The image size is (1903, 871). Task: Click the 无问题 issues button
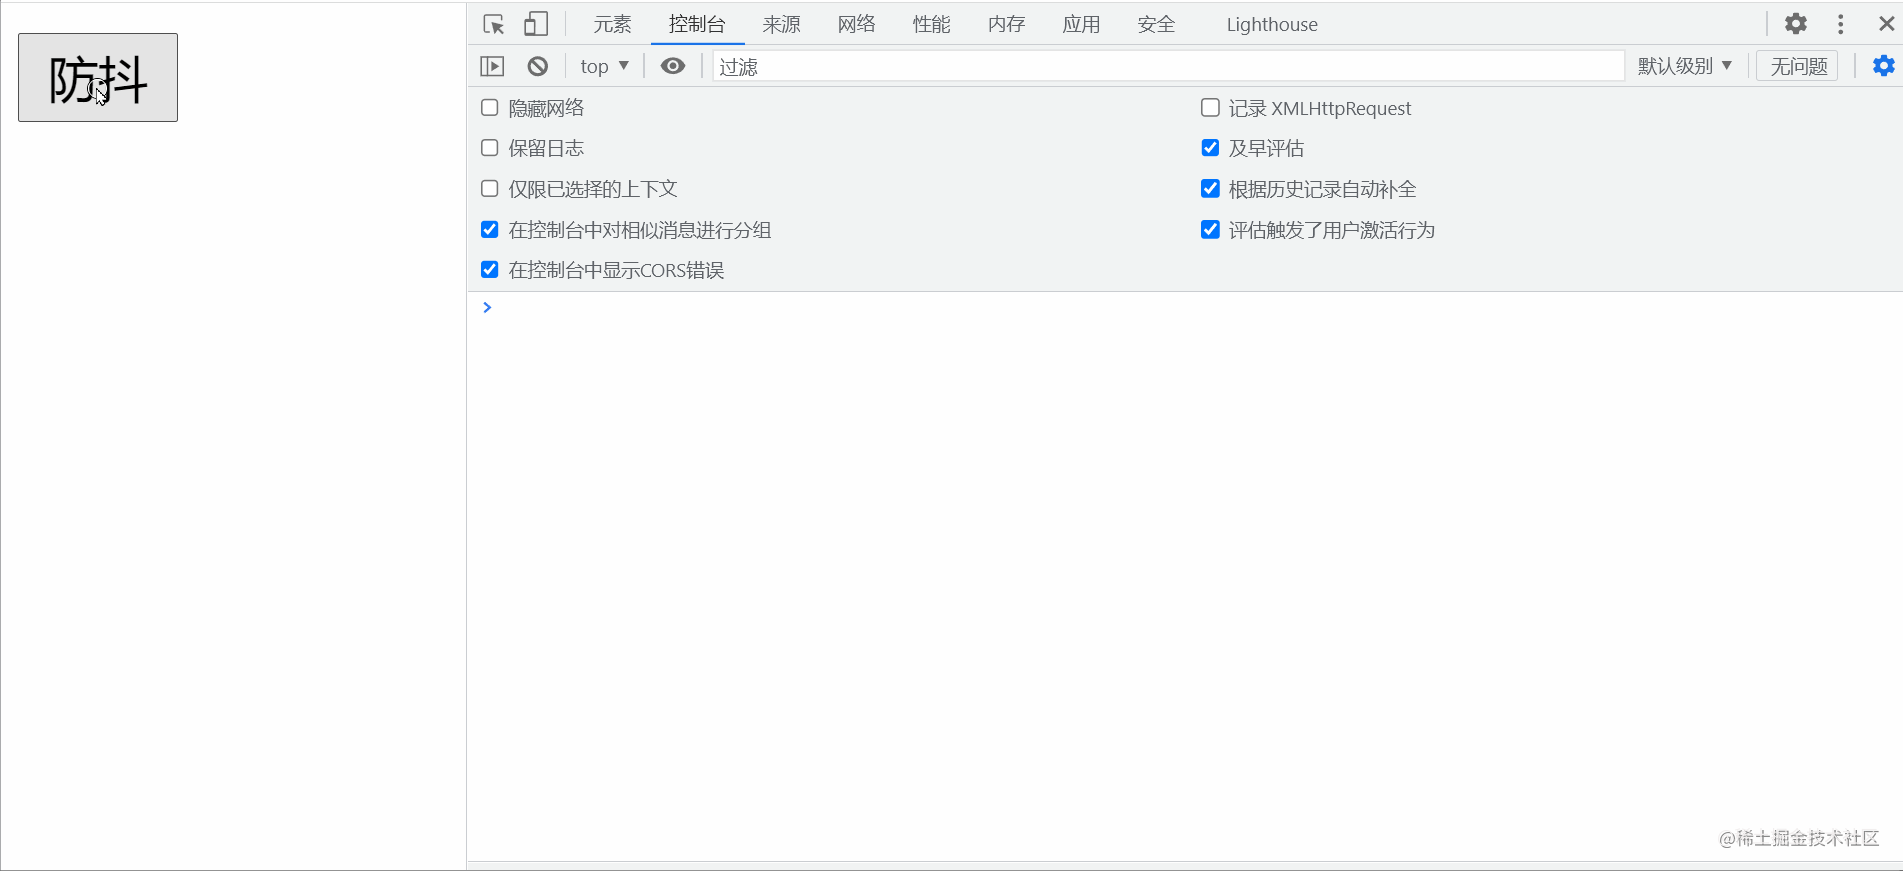coord(1798,66)
